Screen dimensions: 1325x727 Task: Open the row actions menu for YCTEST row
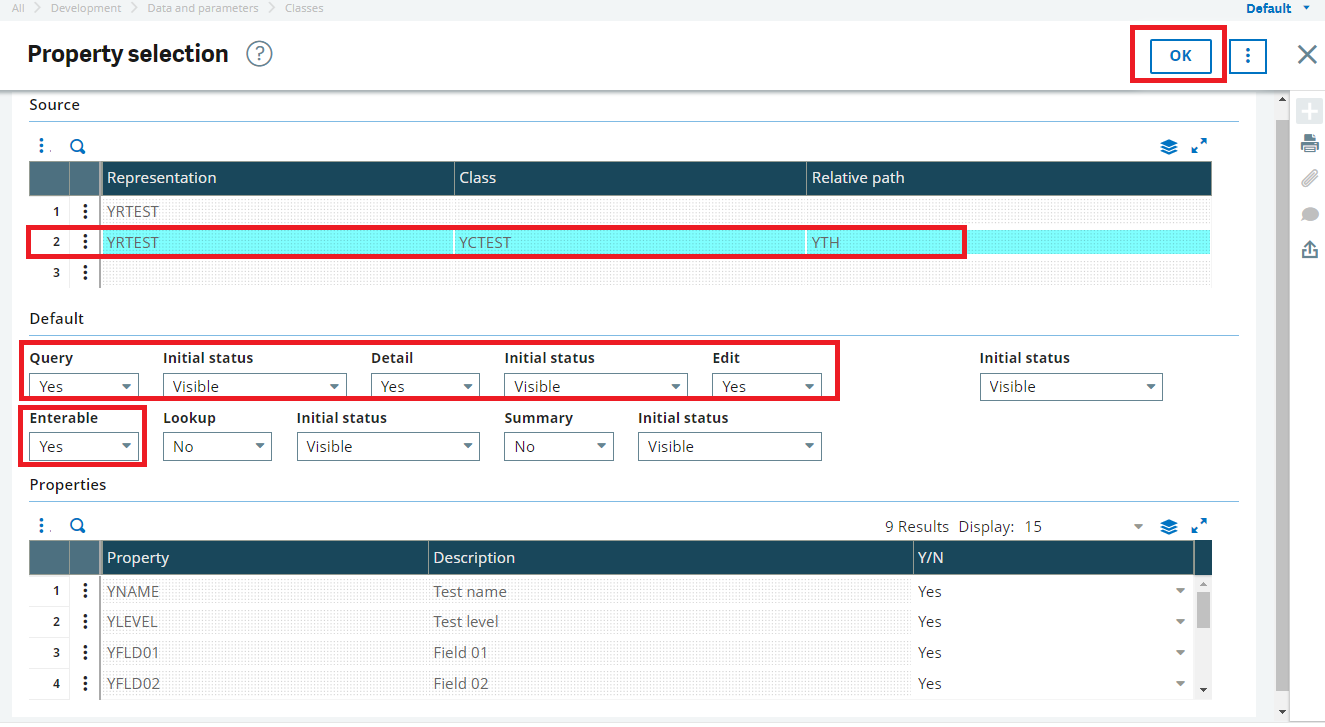[x=85, y=241]
